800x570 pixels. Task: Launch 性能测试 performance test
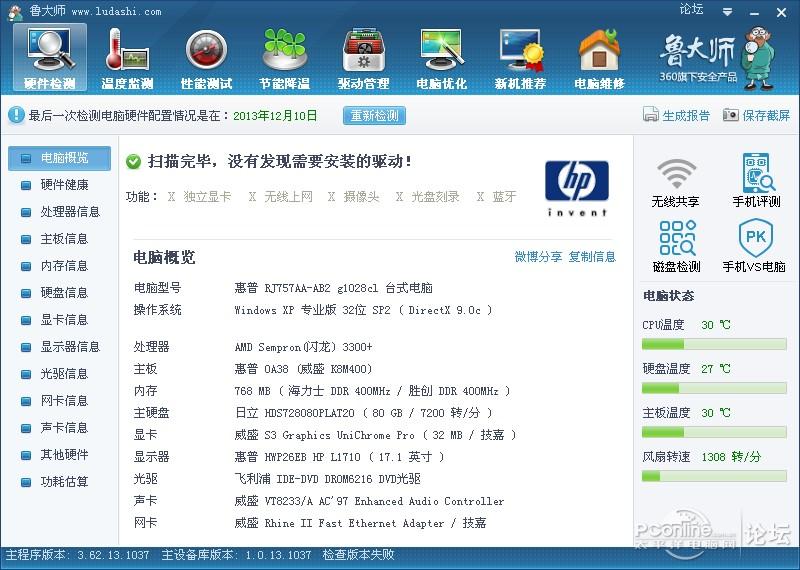(x=206, y=58)
